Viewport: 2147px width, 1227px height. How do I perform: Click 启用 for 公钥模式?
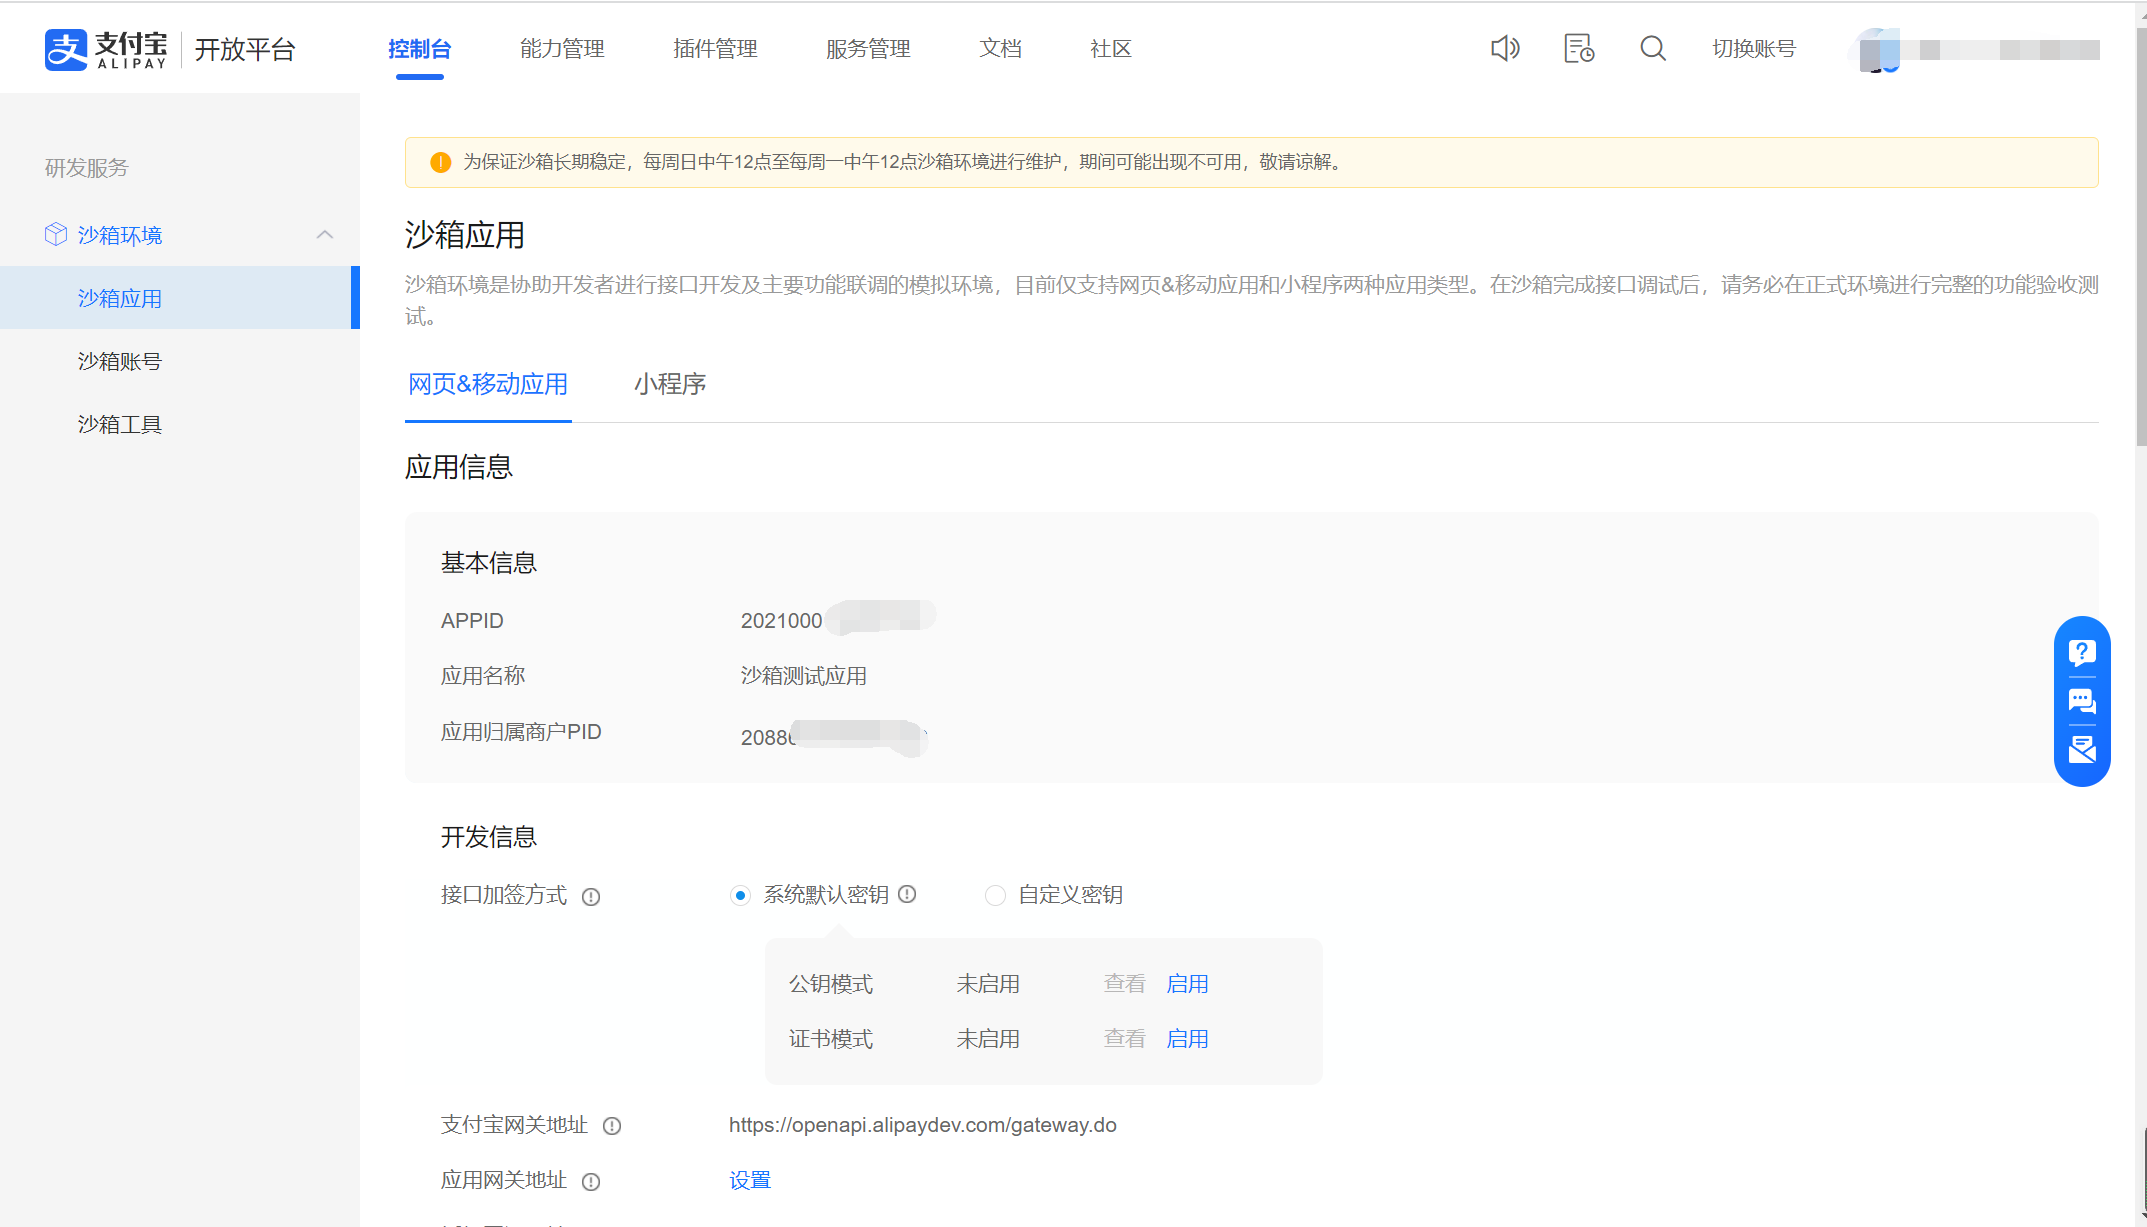[x=1187, y=984]
